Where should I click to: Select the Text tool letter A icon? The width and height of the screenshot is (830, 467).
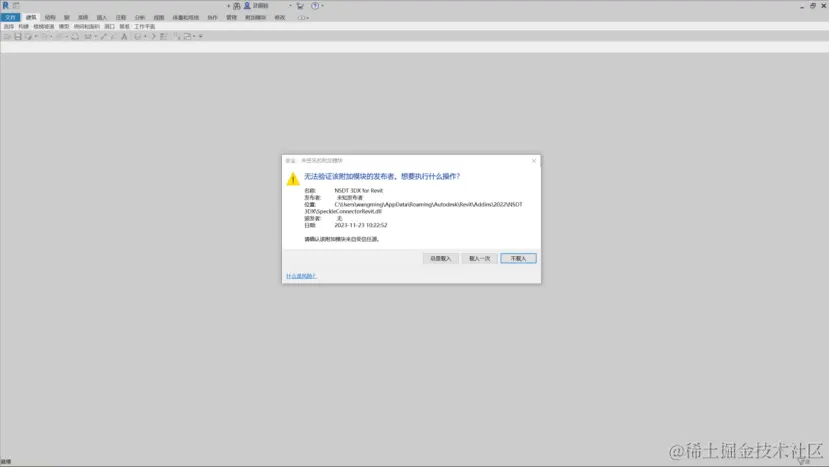coord(124,37)
